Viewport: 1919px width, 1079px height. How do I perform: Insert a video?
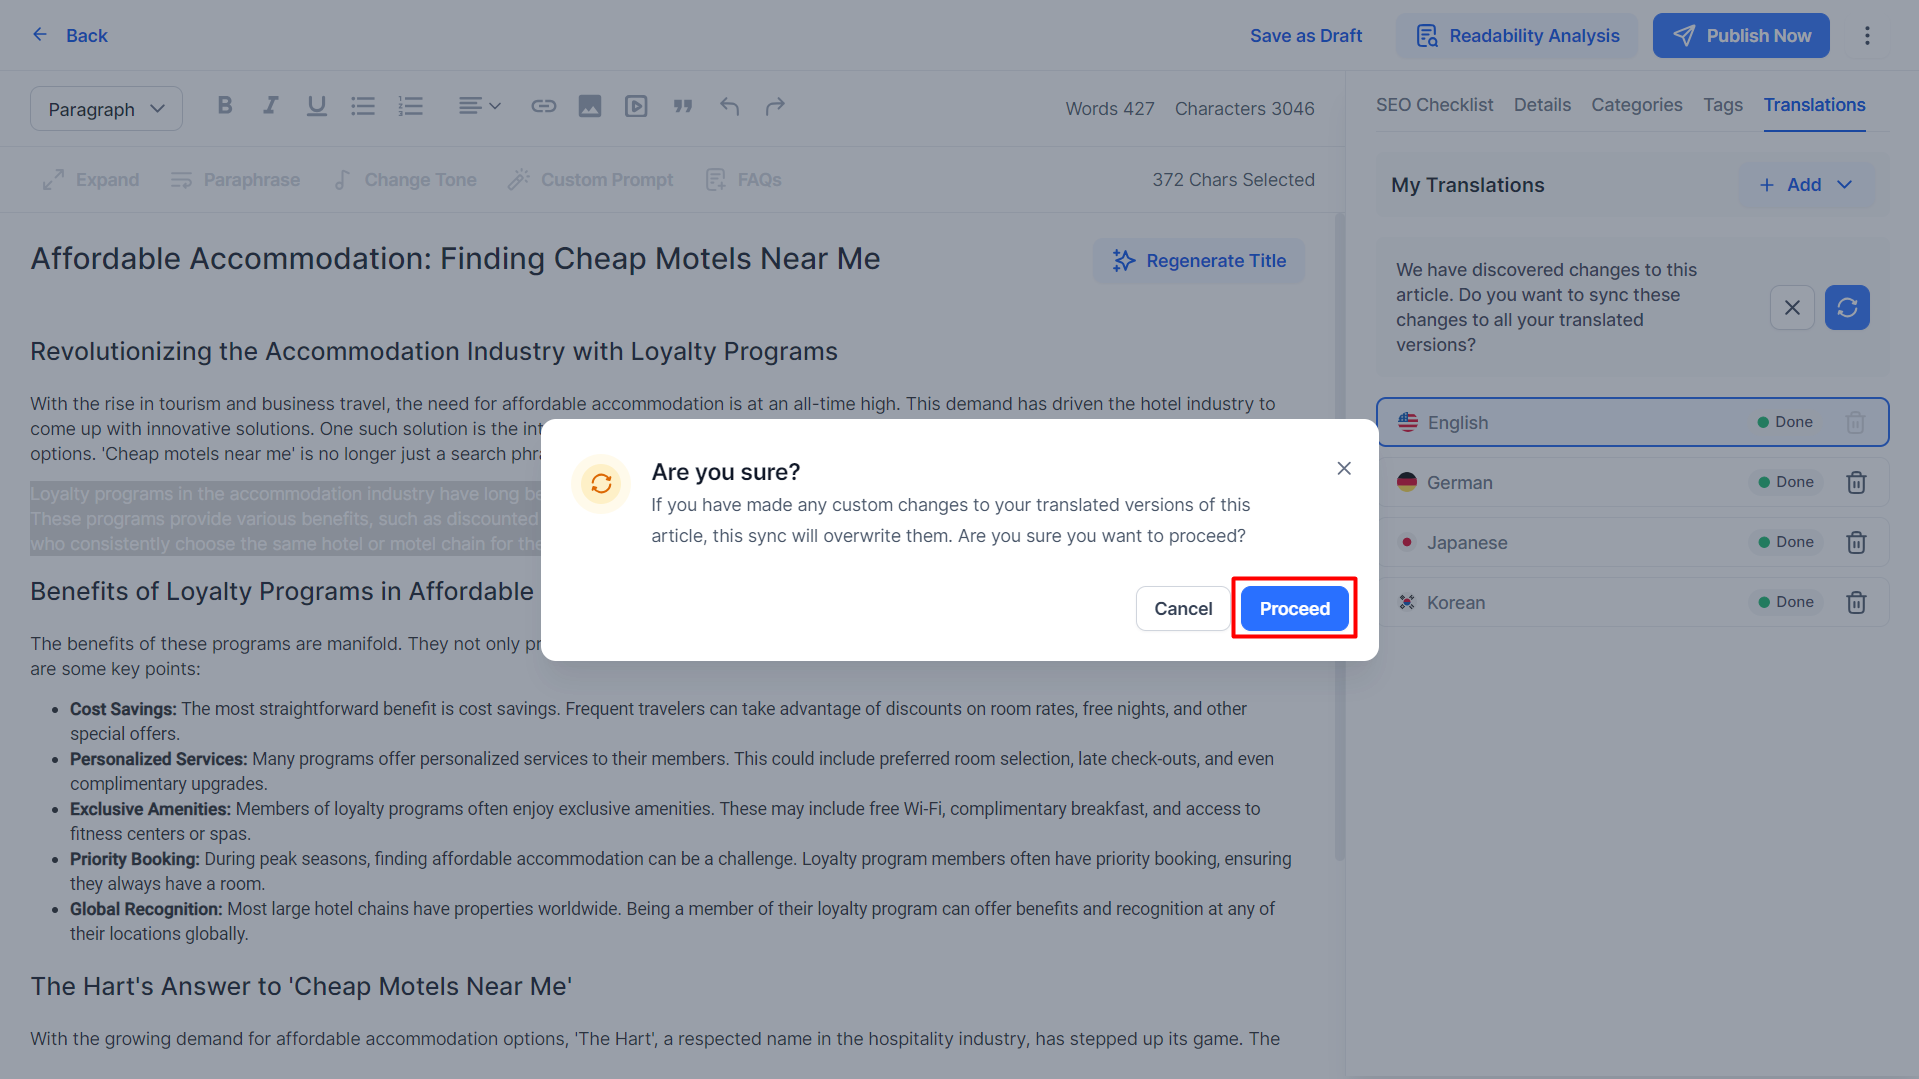(636, 106)
